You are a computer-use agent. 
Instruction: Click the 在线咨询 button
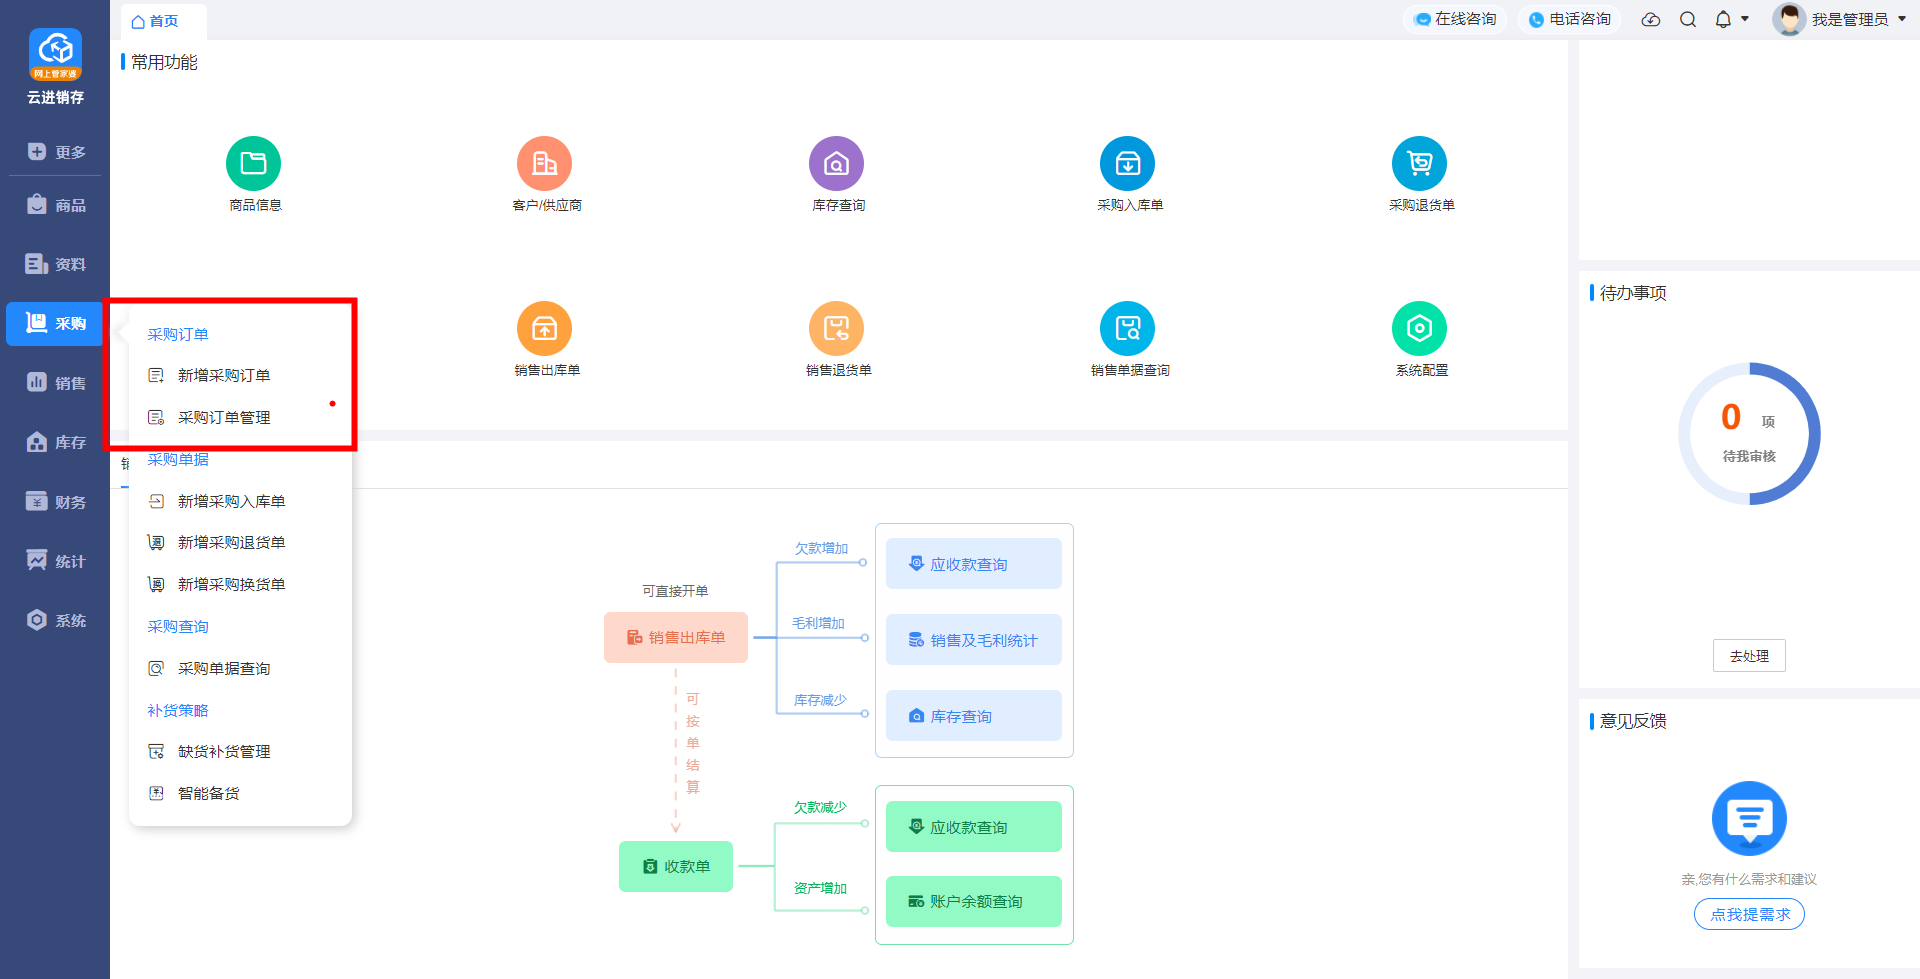pos(1456,20)
